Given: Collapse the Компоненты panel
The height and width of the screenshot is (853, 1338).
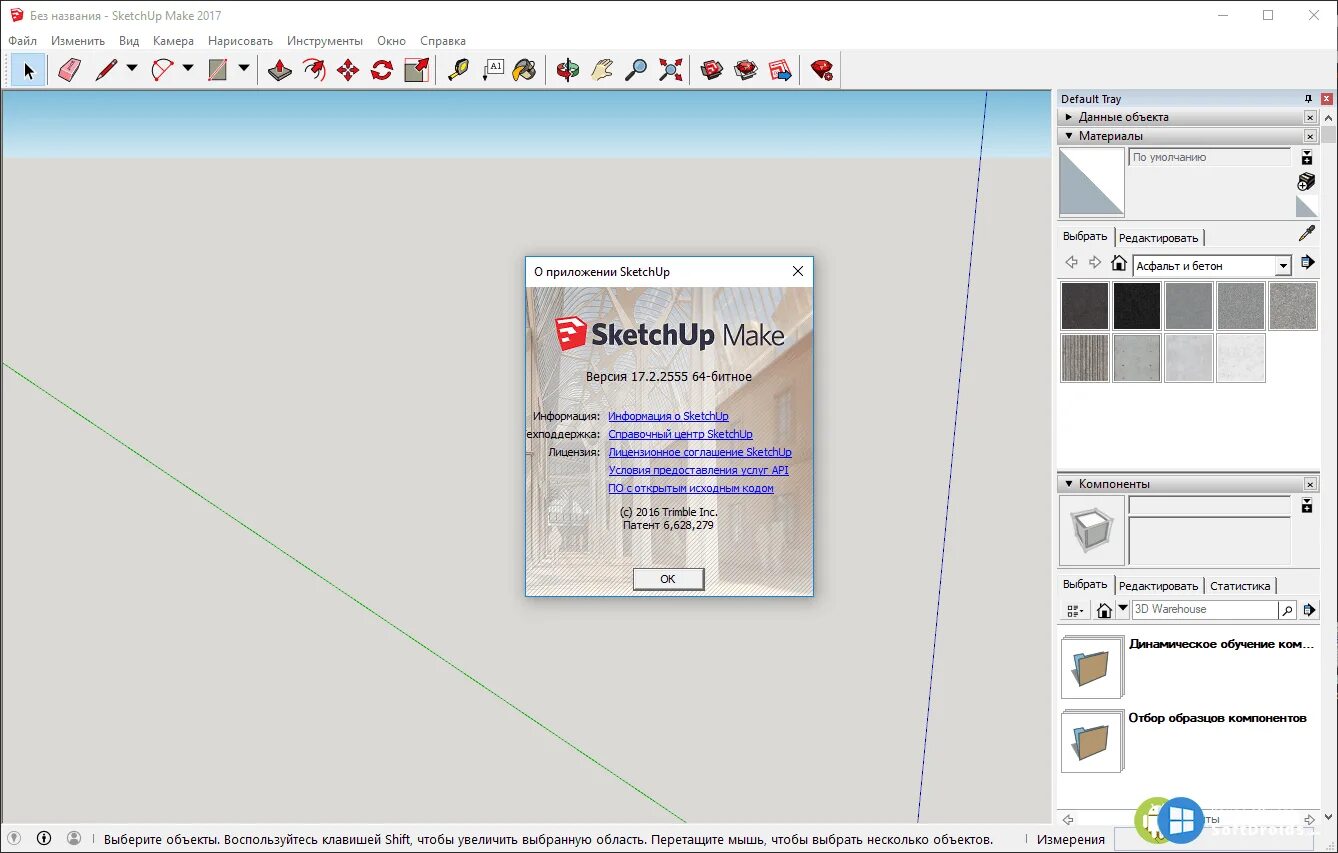Looking at the screenshot, I should point(1189,484).
